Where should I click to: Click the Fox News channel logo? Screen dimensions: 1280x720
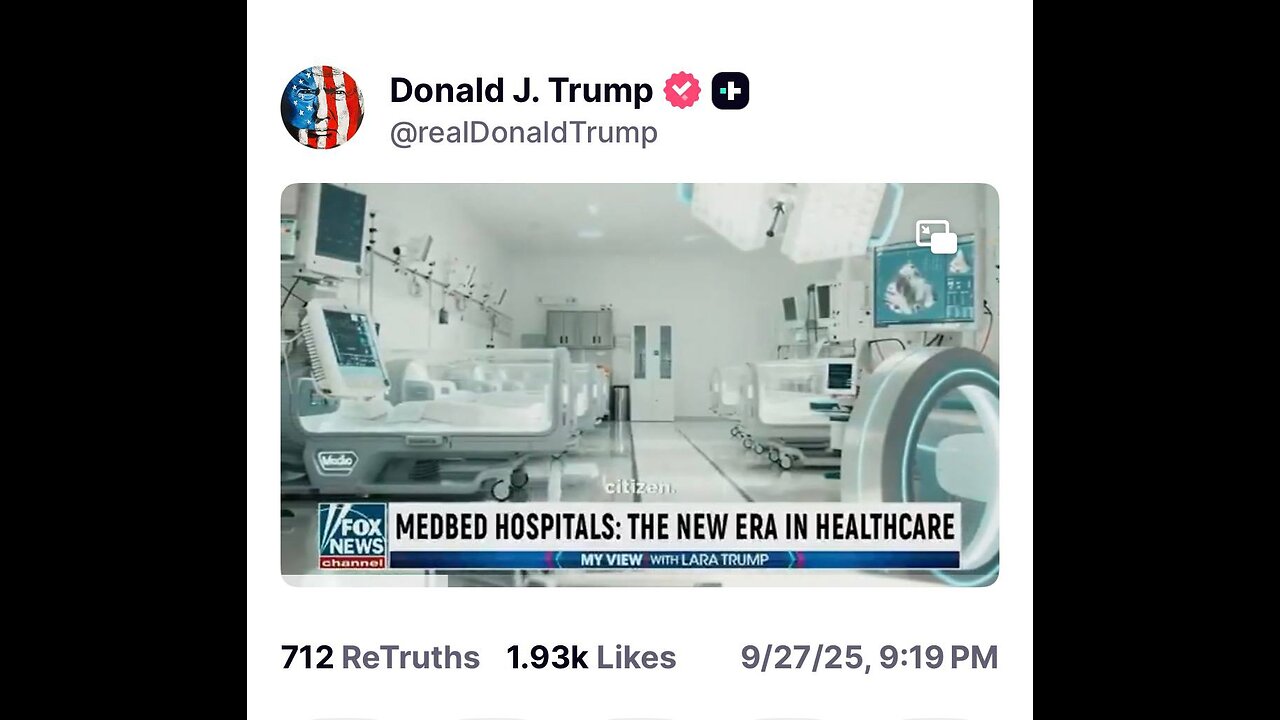click(353, 535)
